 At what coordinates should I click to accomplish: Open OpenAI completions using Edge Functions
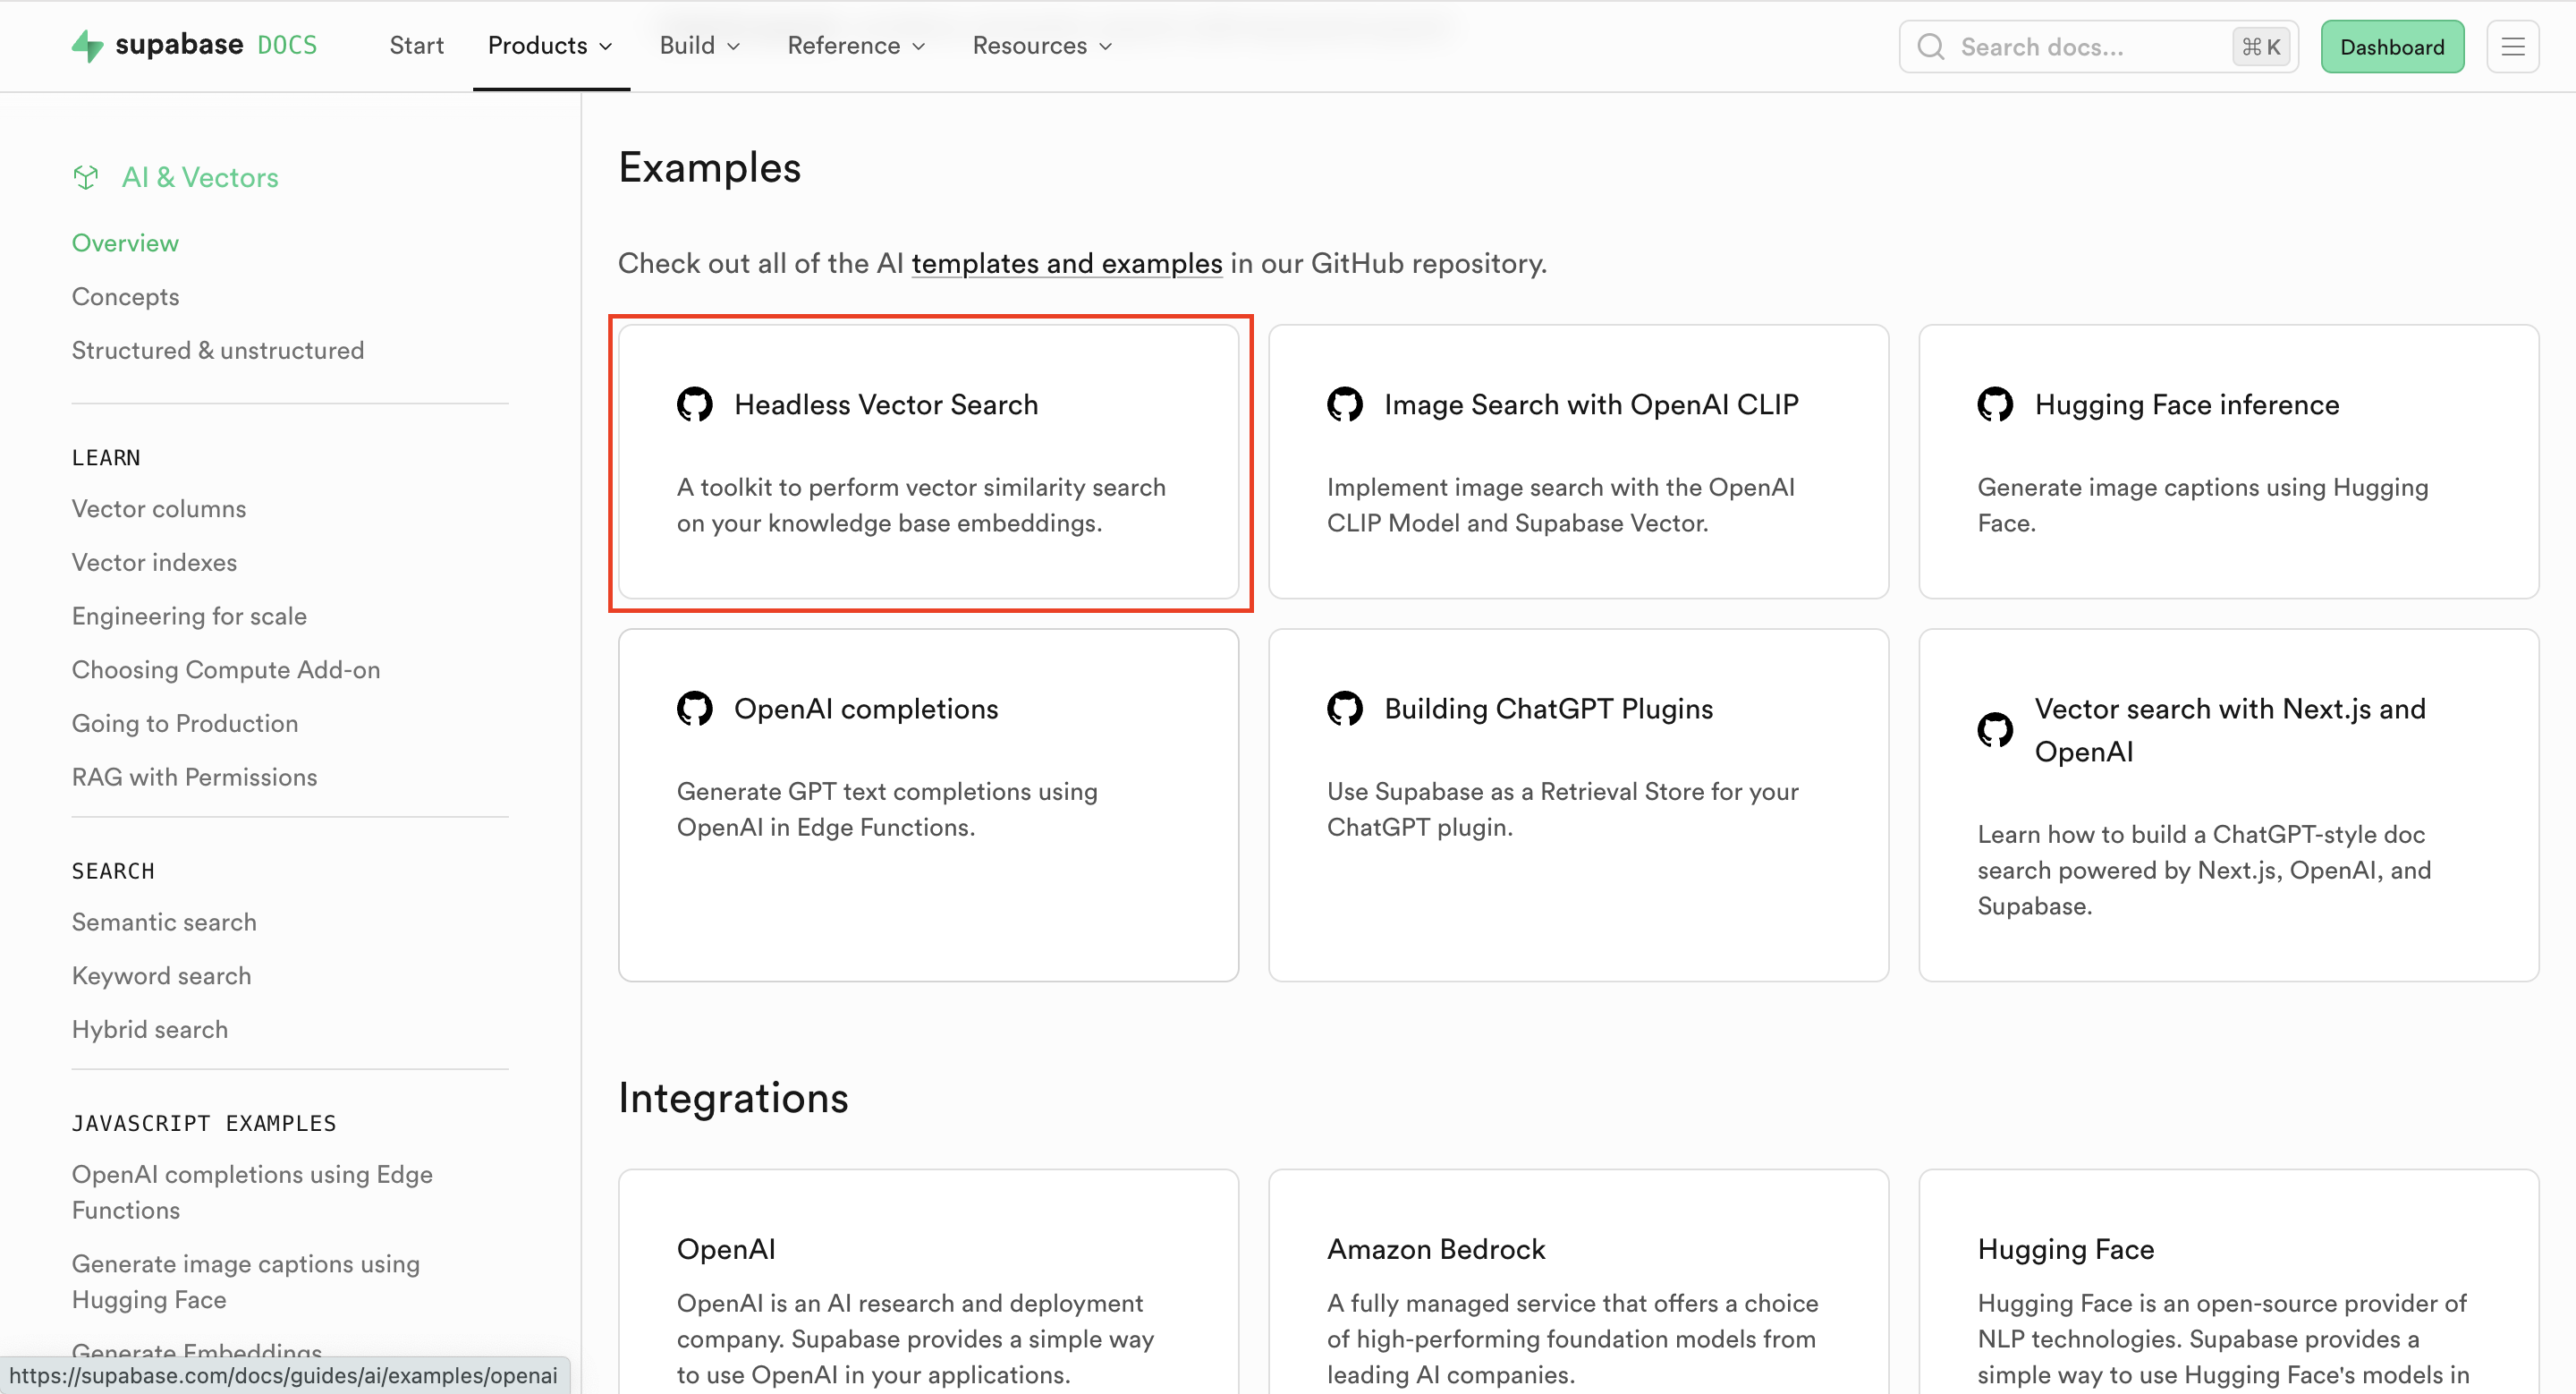tap(252, 1192)
